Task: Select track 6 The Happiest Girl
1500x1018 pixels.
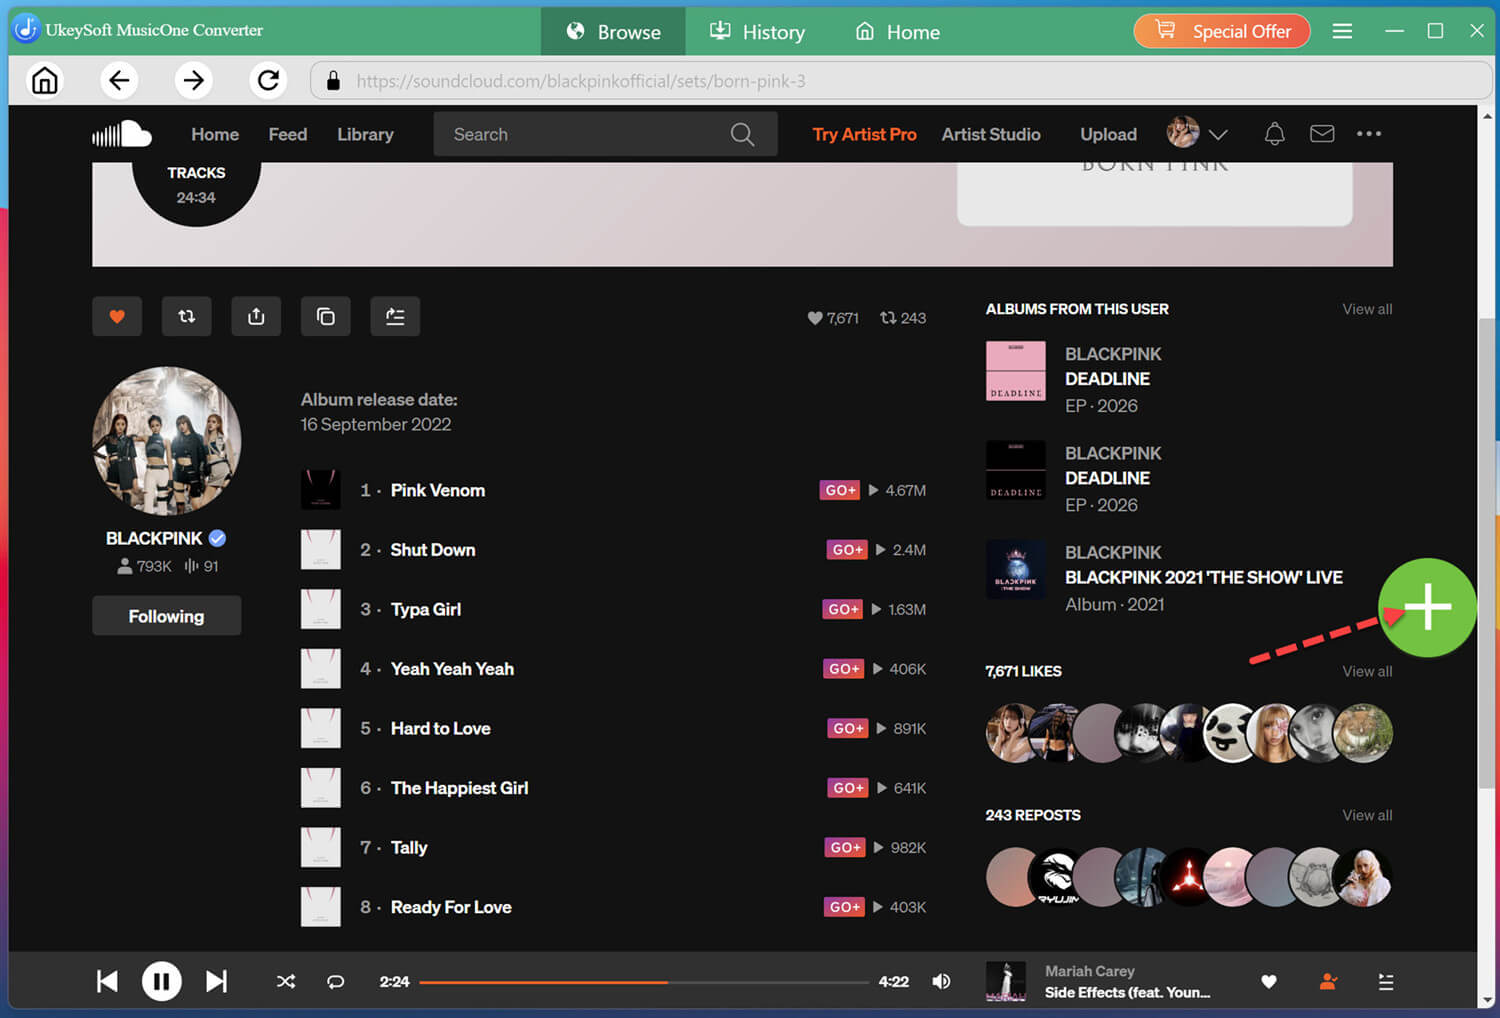Action: pyautogui.click(x=459, y=788)
